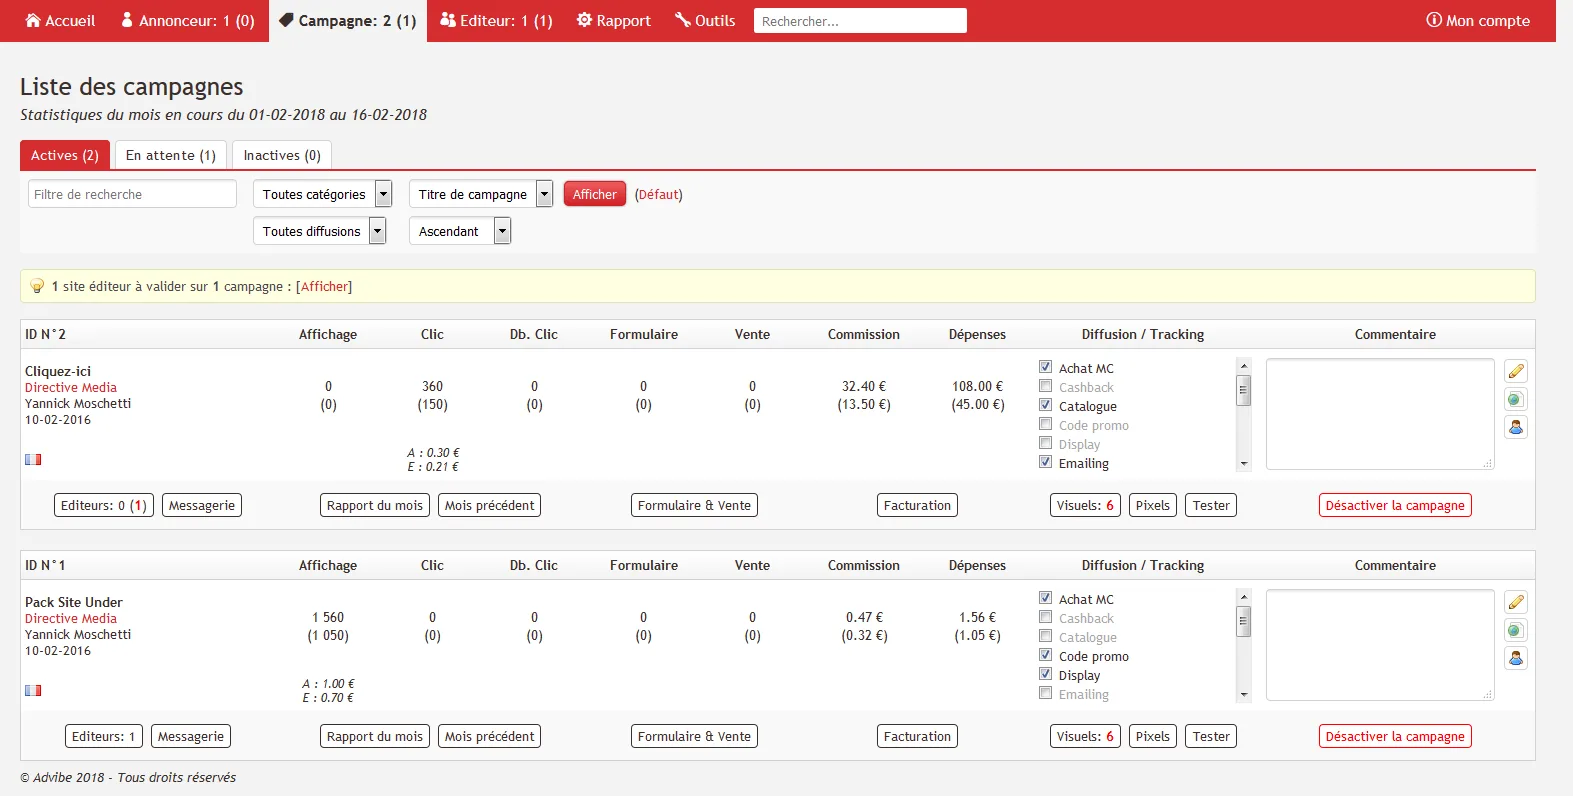This screenshot has height=796, width=1573.
Task: Toggle Cashback checkbox for Cliquez-ici campaign
Action: (x=1045, y=386)
